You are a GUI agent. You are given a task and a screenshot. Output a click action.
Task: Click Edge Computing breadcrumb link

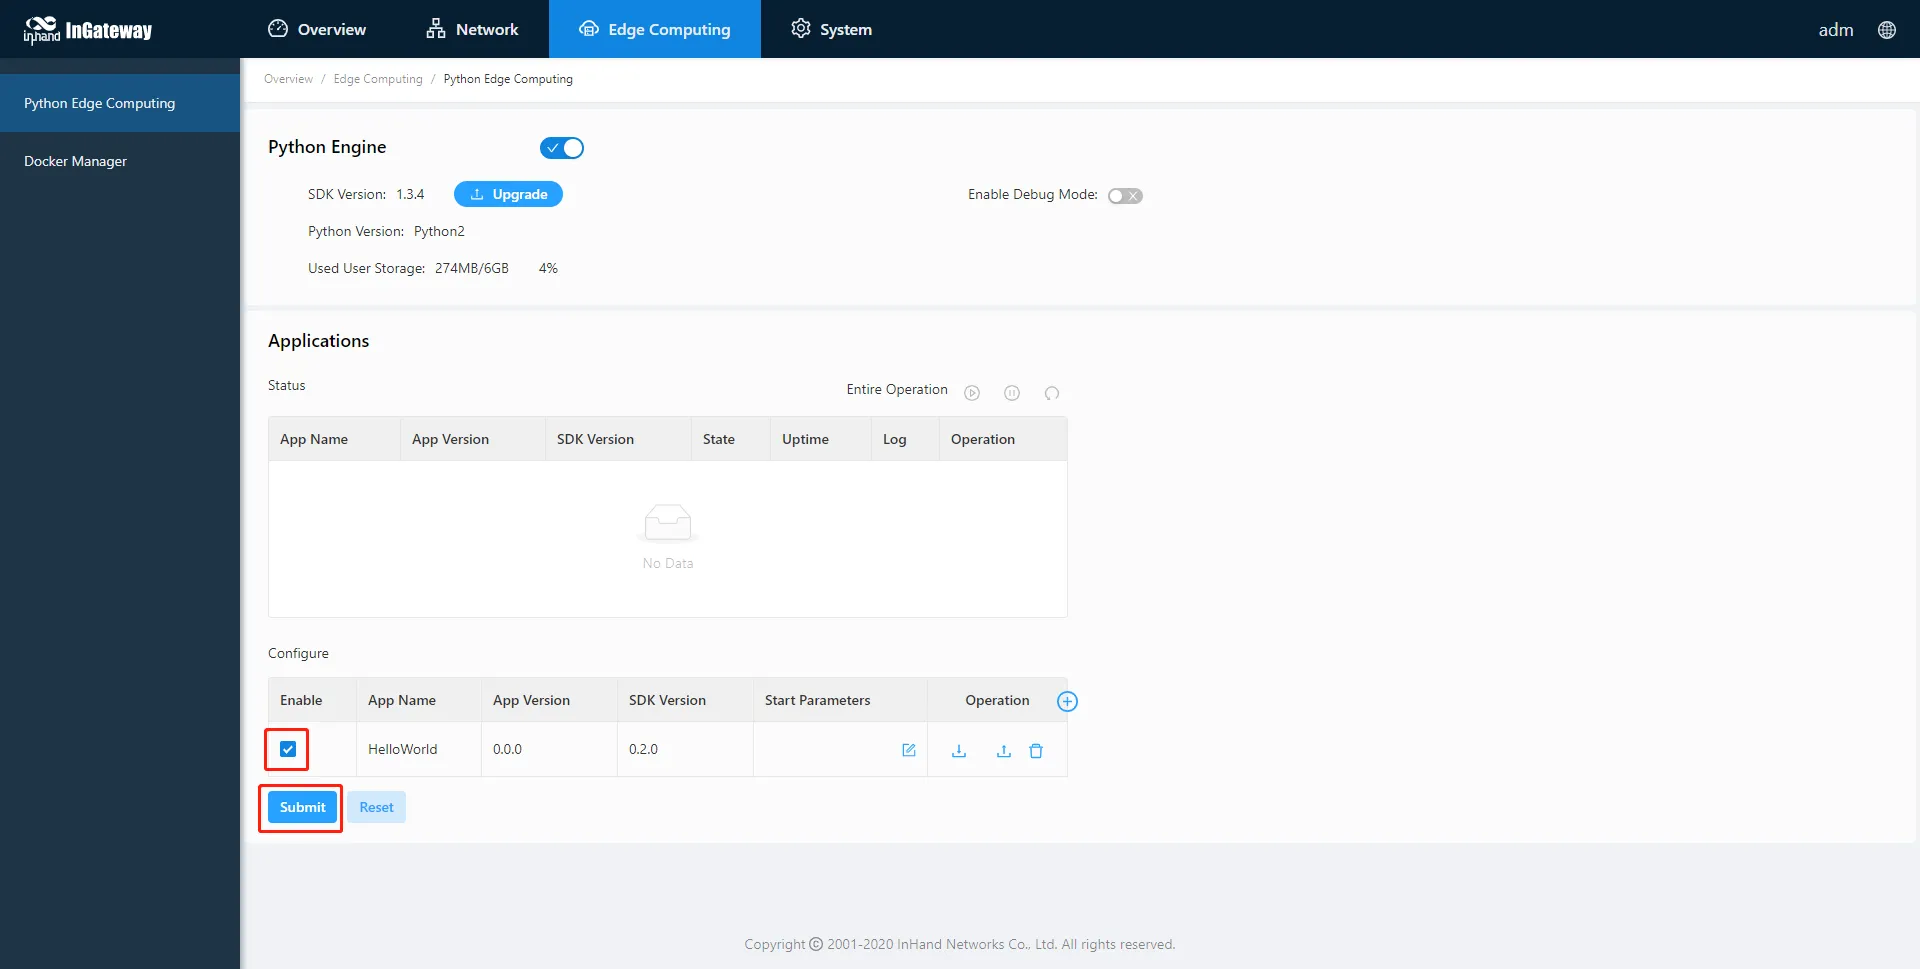coord(378,79)
